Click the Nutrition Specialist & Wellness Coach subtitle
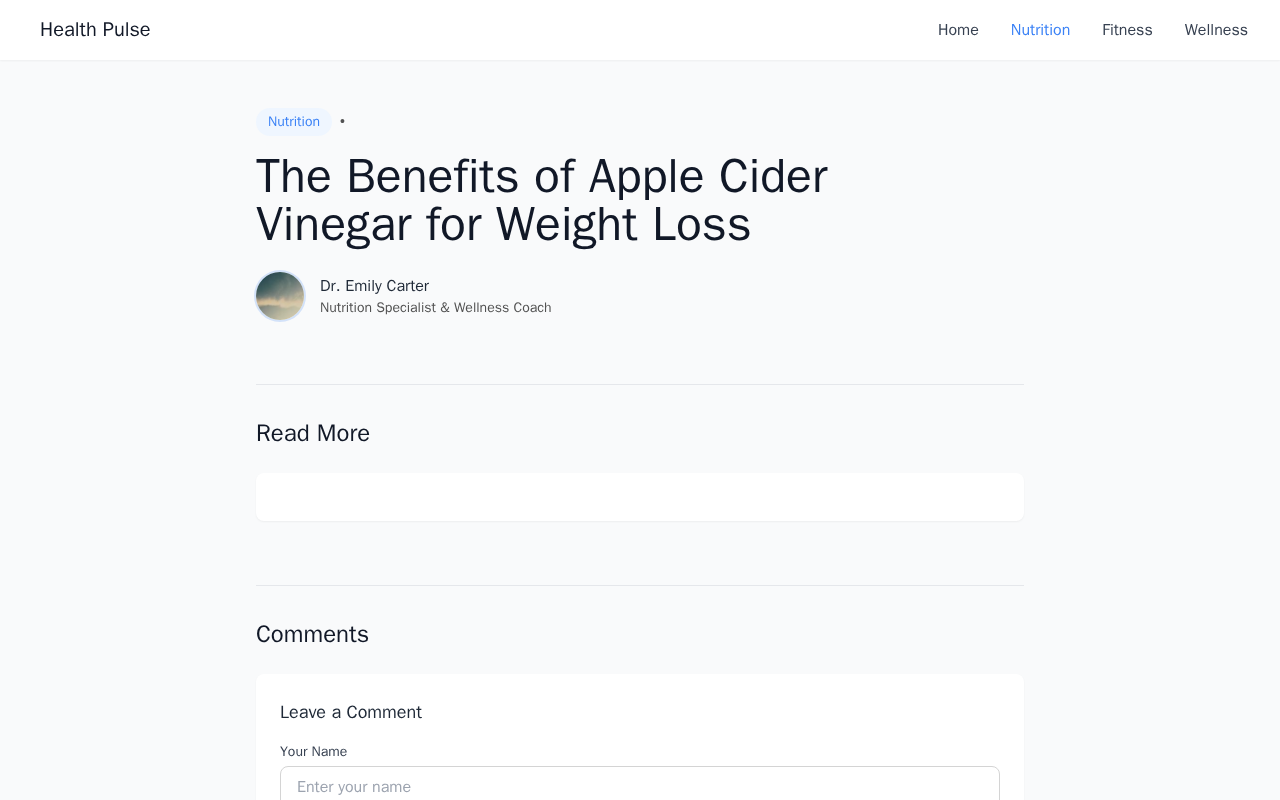Viewport: 1280px width, 800px height. tap(435, 308)
